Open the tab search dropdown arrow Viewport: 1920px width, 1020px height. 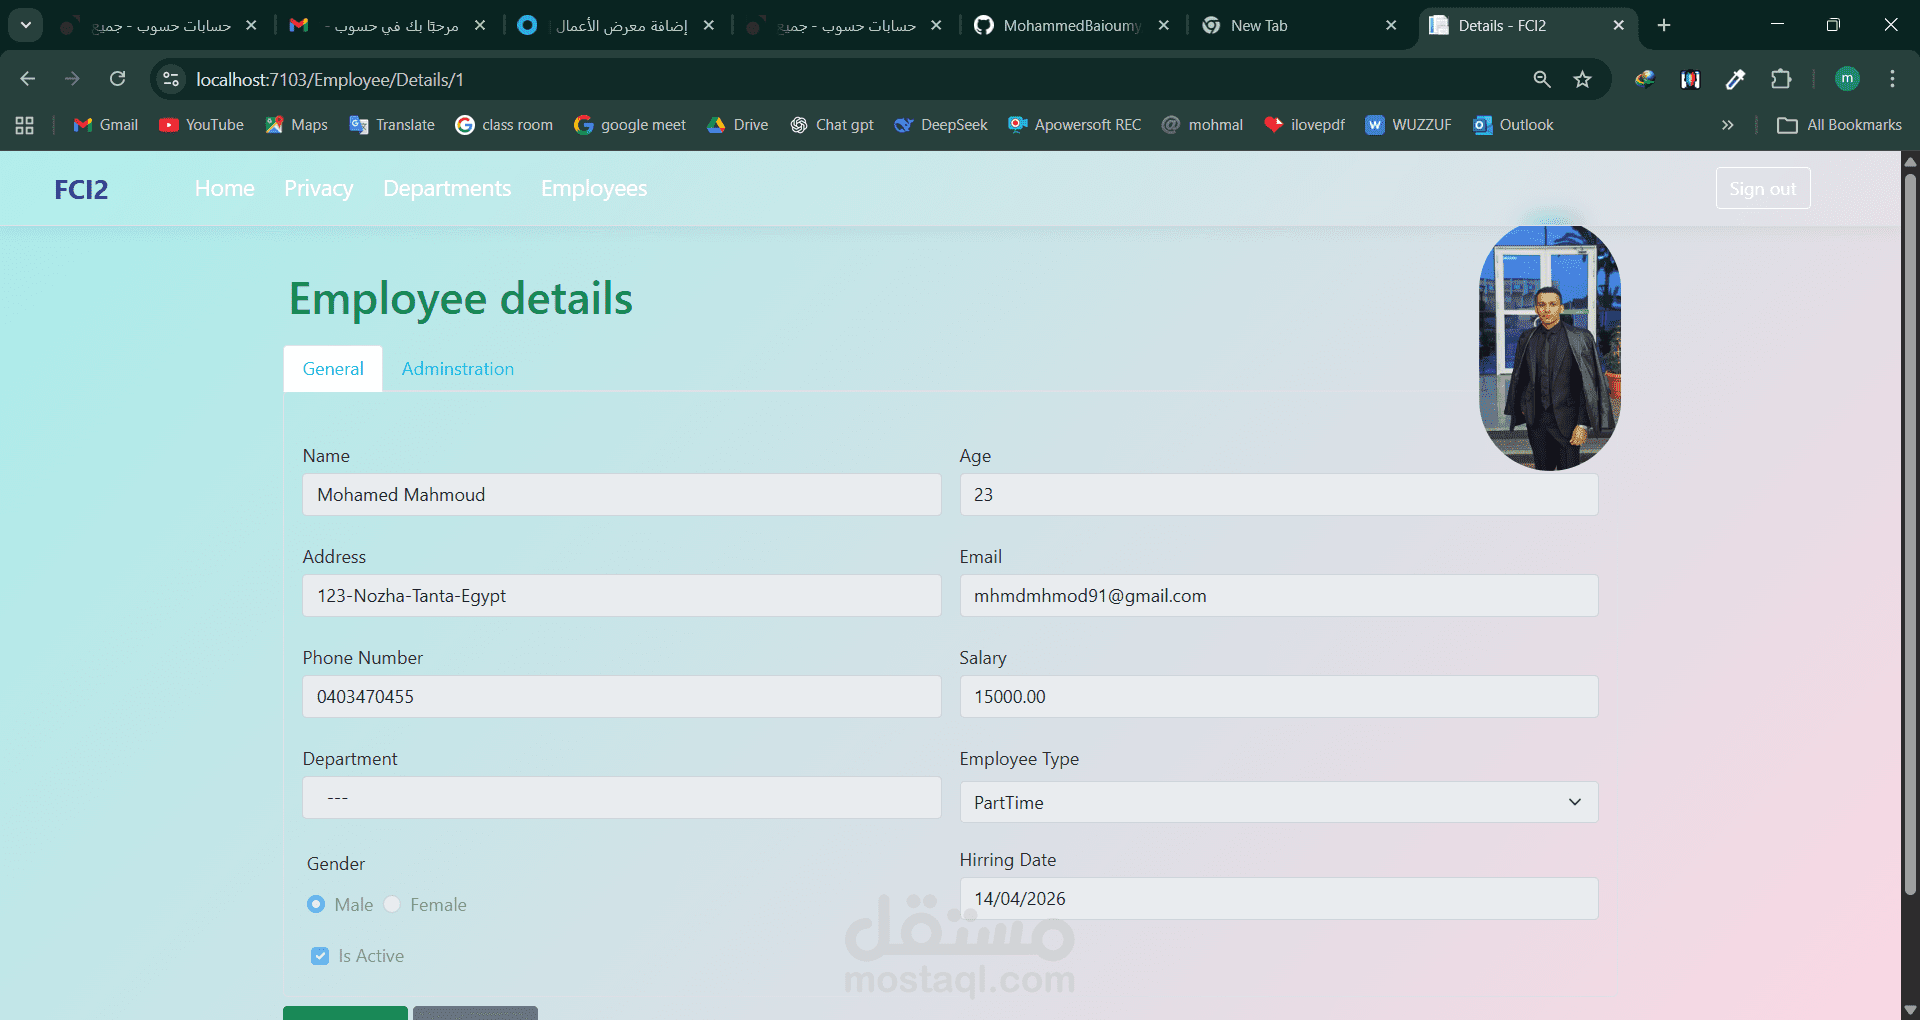tap(26, 25)
